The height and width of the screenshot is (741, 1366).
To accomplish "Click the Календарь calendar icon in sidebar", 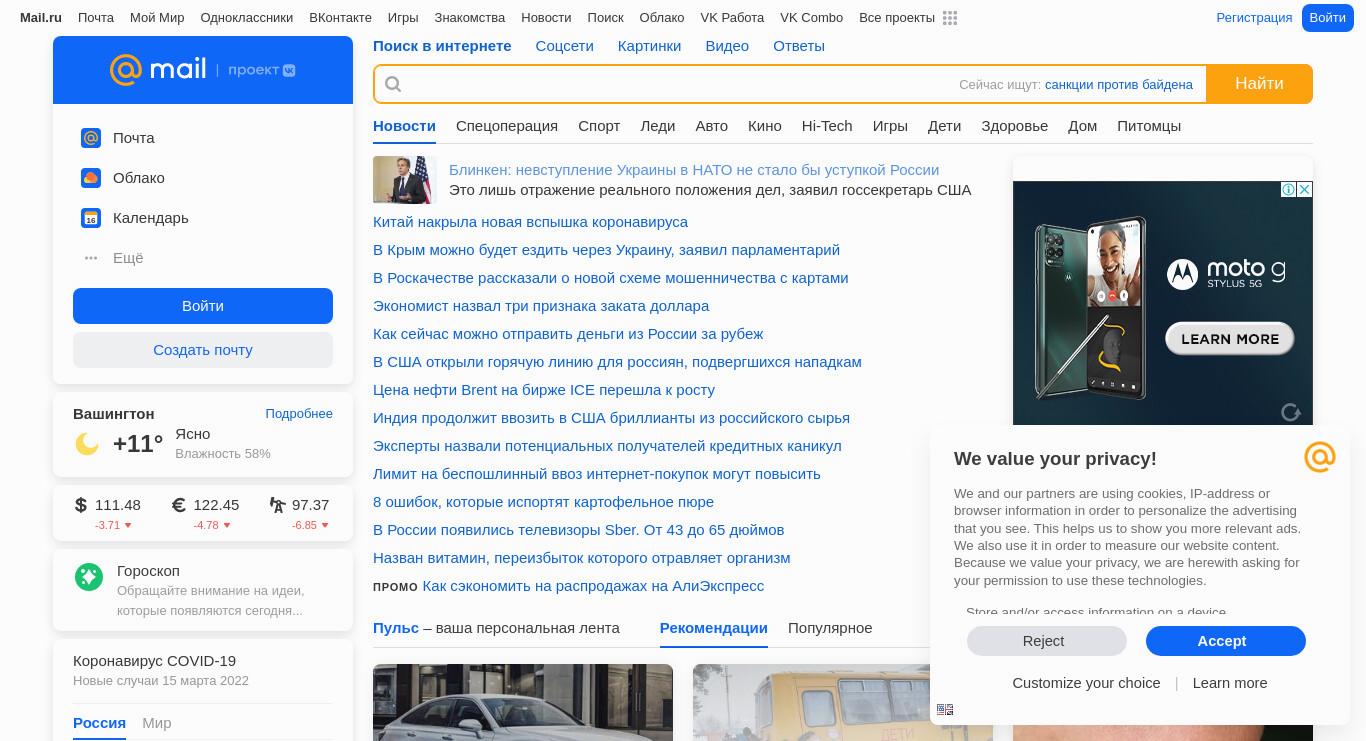I will 91,218.
